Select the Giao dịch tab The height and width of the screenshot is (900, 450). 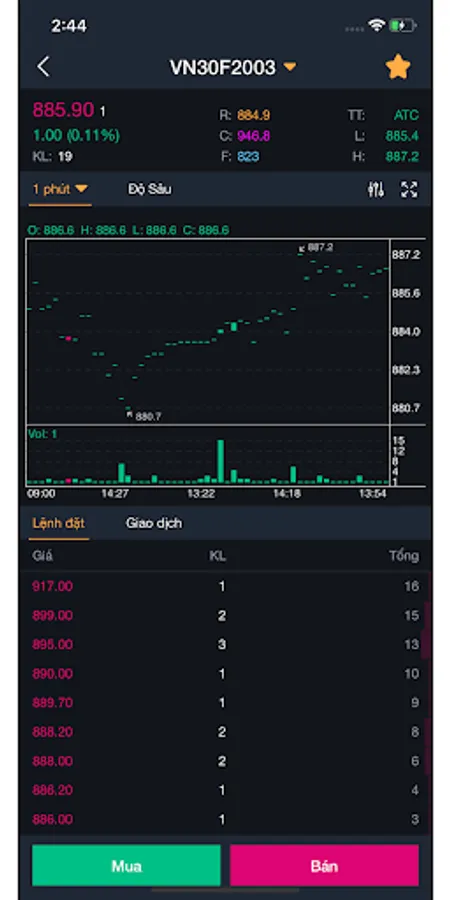154,523
